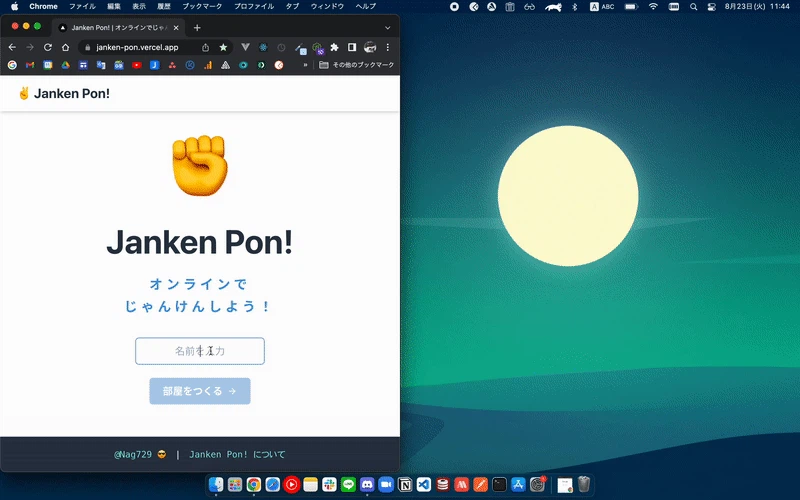Open Zoom from the Dock
This screenshot has width=800, height=500.
(386, 484)
